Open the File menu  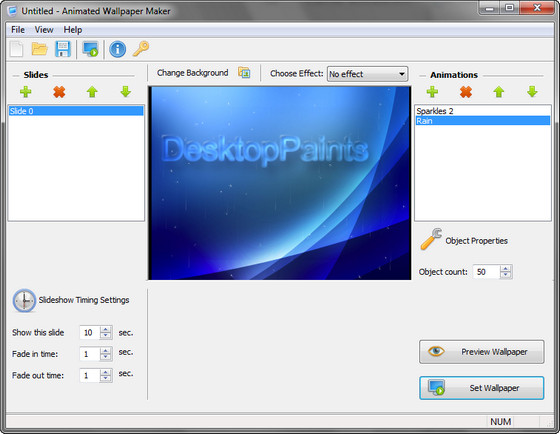click(18, 30)
